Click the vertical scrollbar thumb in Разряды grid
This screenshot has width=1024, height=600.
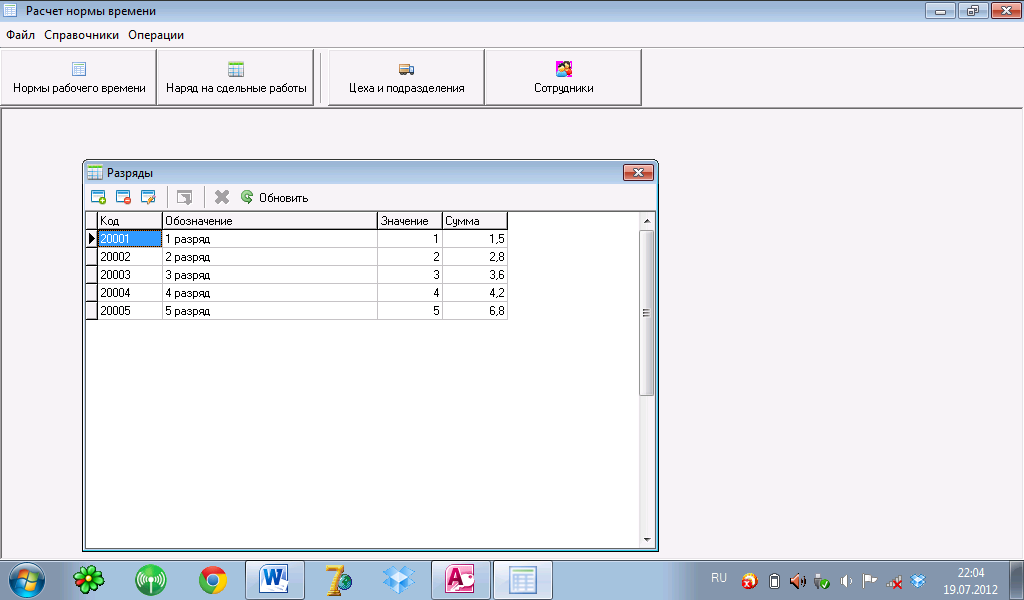(x=647, y=313)
